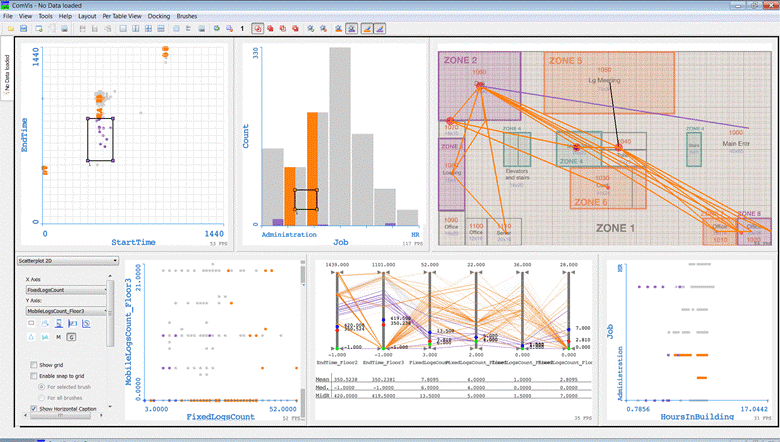Click the red-outlined brush mode toolbar icon
The width and height of the screenshot is (780, 442).
pyautogui.click(x=259, y=29)
